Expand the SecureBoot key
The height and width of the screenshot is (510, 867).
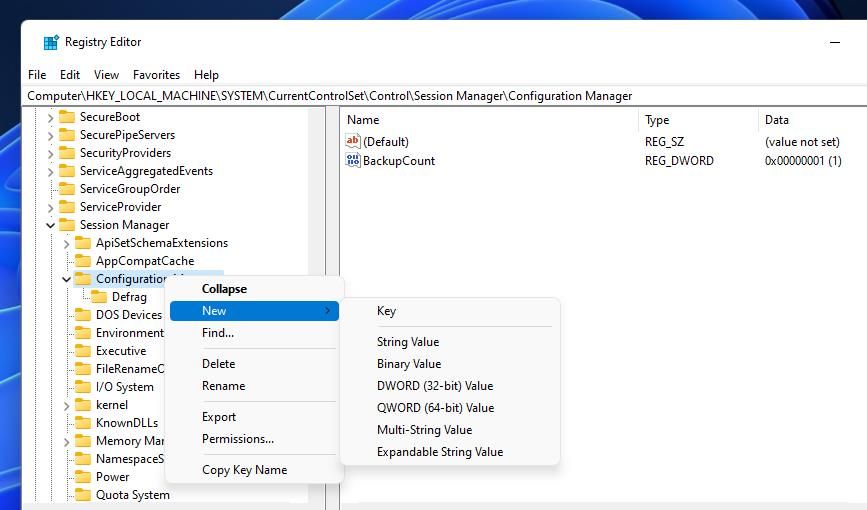pyautogui.click(x=50, y=117)
